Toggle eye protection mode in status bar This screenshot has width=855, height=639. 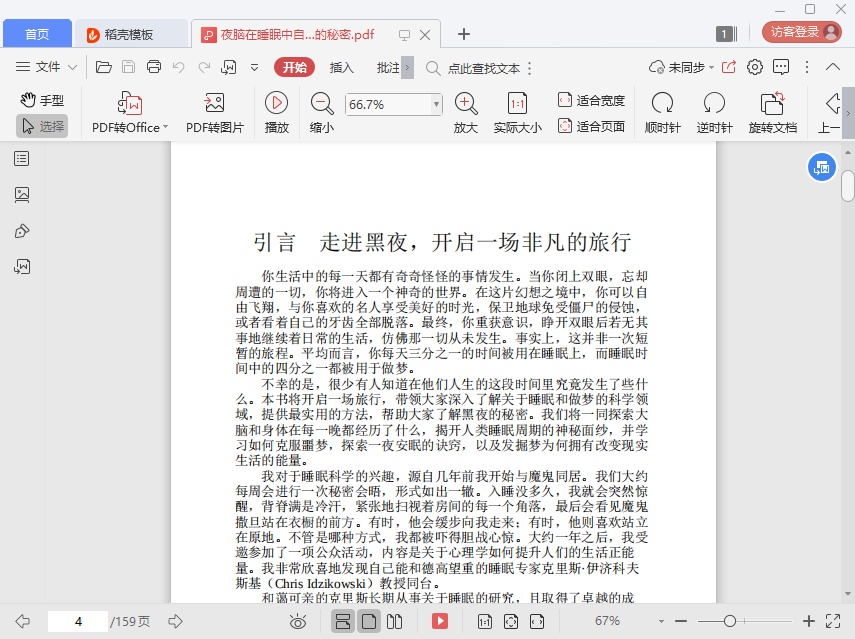point(298,621)
